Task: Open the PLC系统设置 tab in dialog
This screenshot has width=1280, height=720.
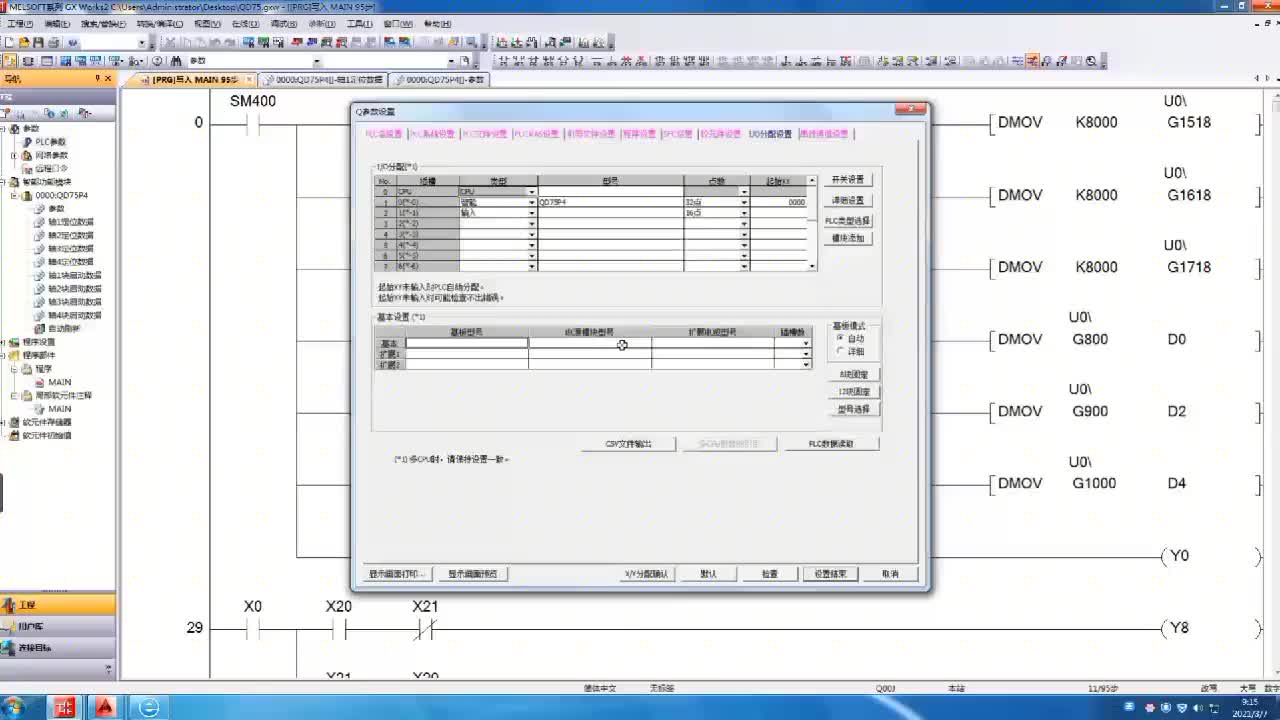Action: (x=432, y=134)
